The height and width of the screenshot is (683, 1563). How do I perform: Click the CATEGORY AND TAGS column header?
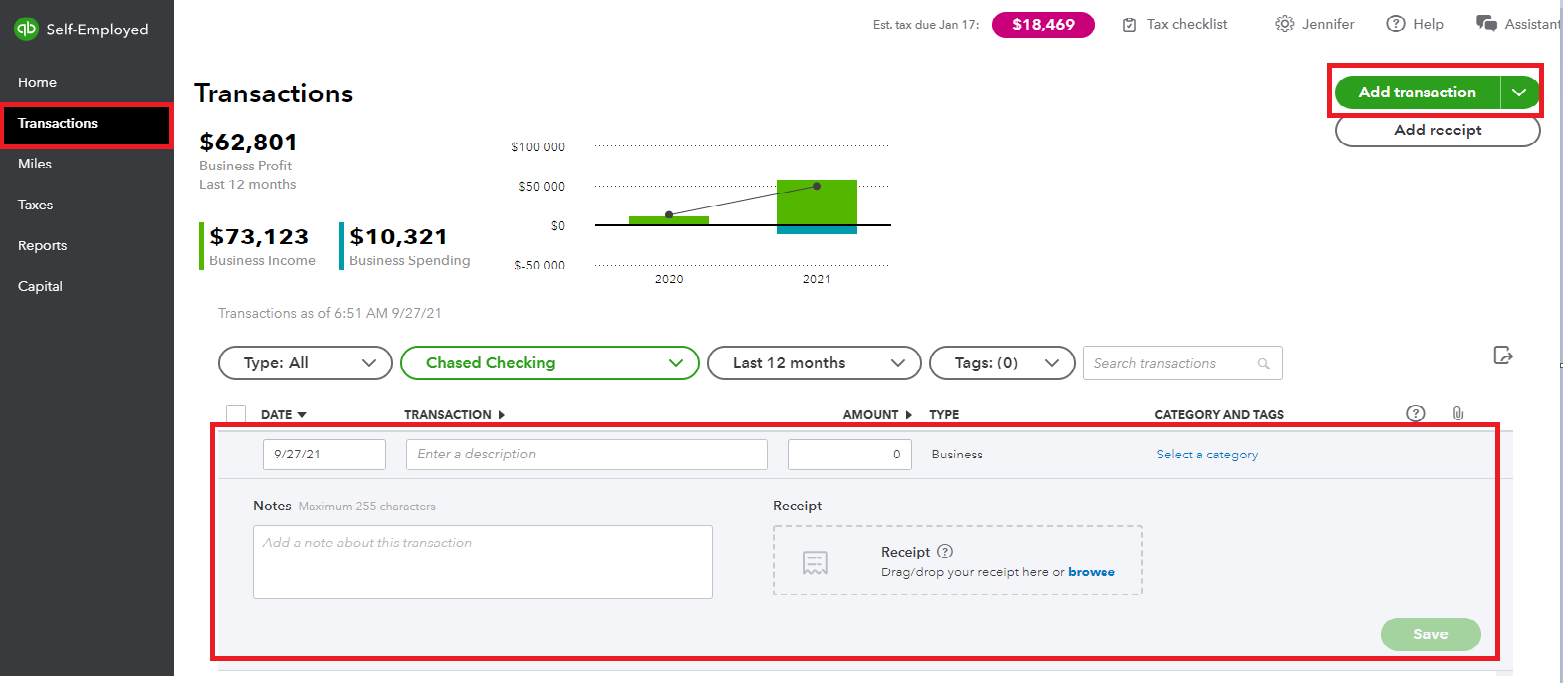point(1219,414)
